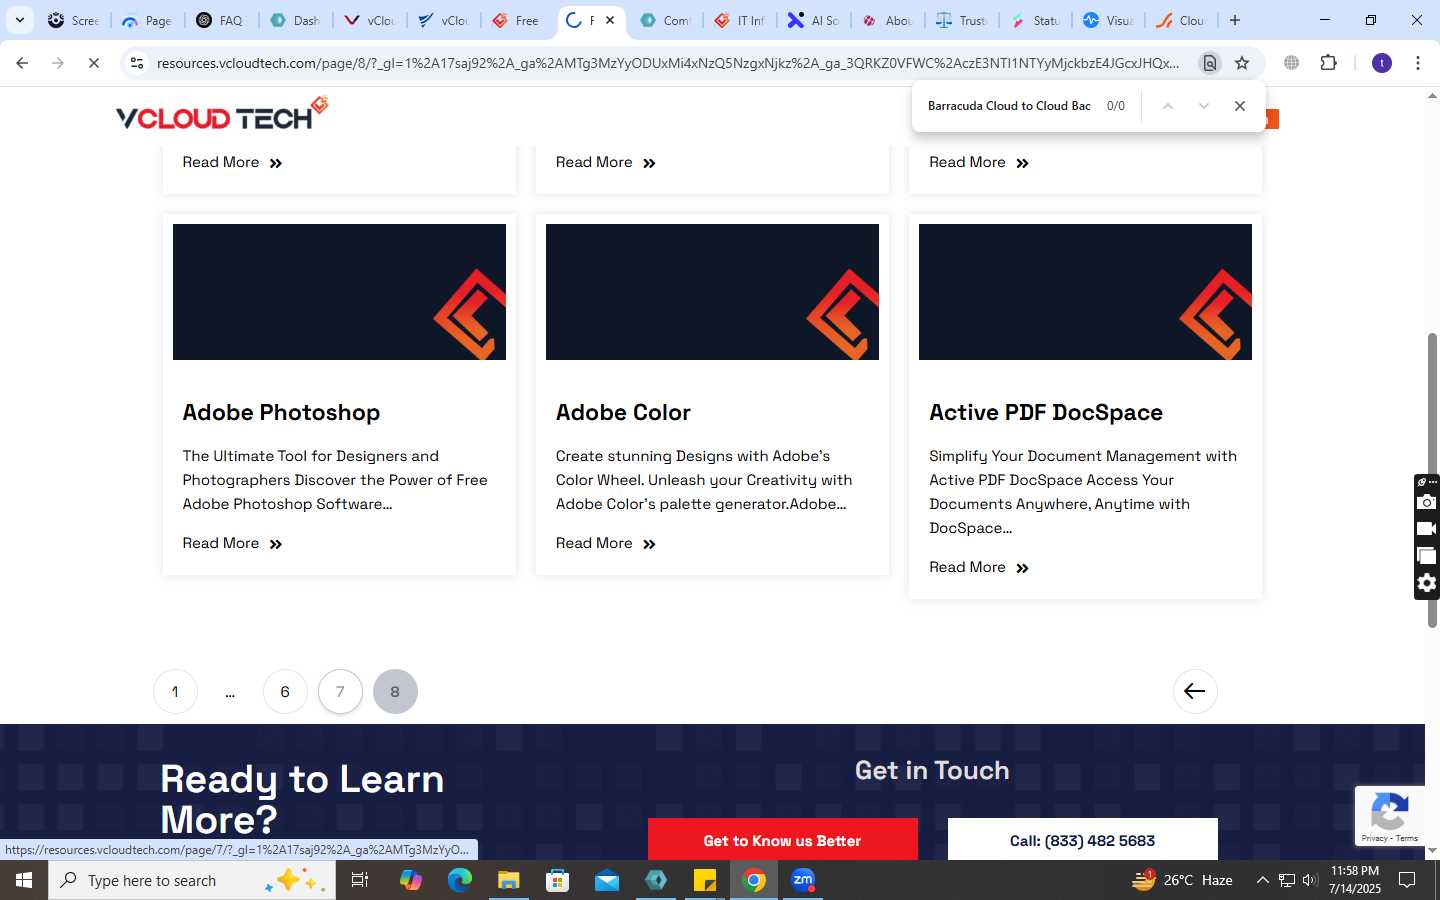1440x900 pixels.
Task: Stop loading the page
Action: click(93, 63)
